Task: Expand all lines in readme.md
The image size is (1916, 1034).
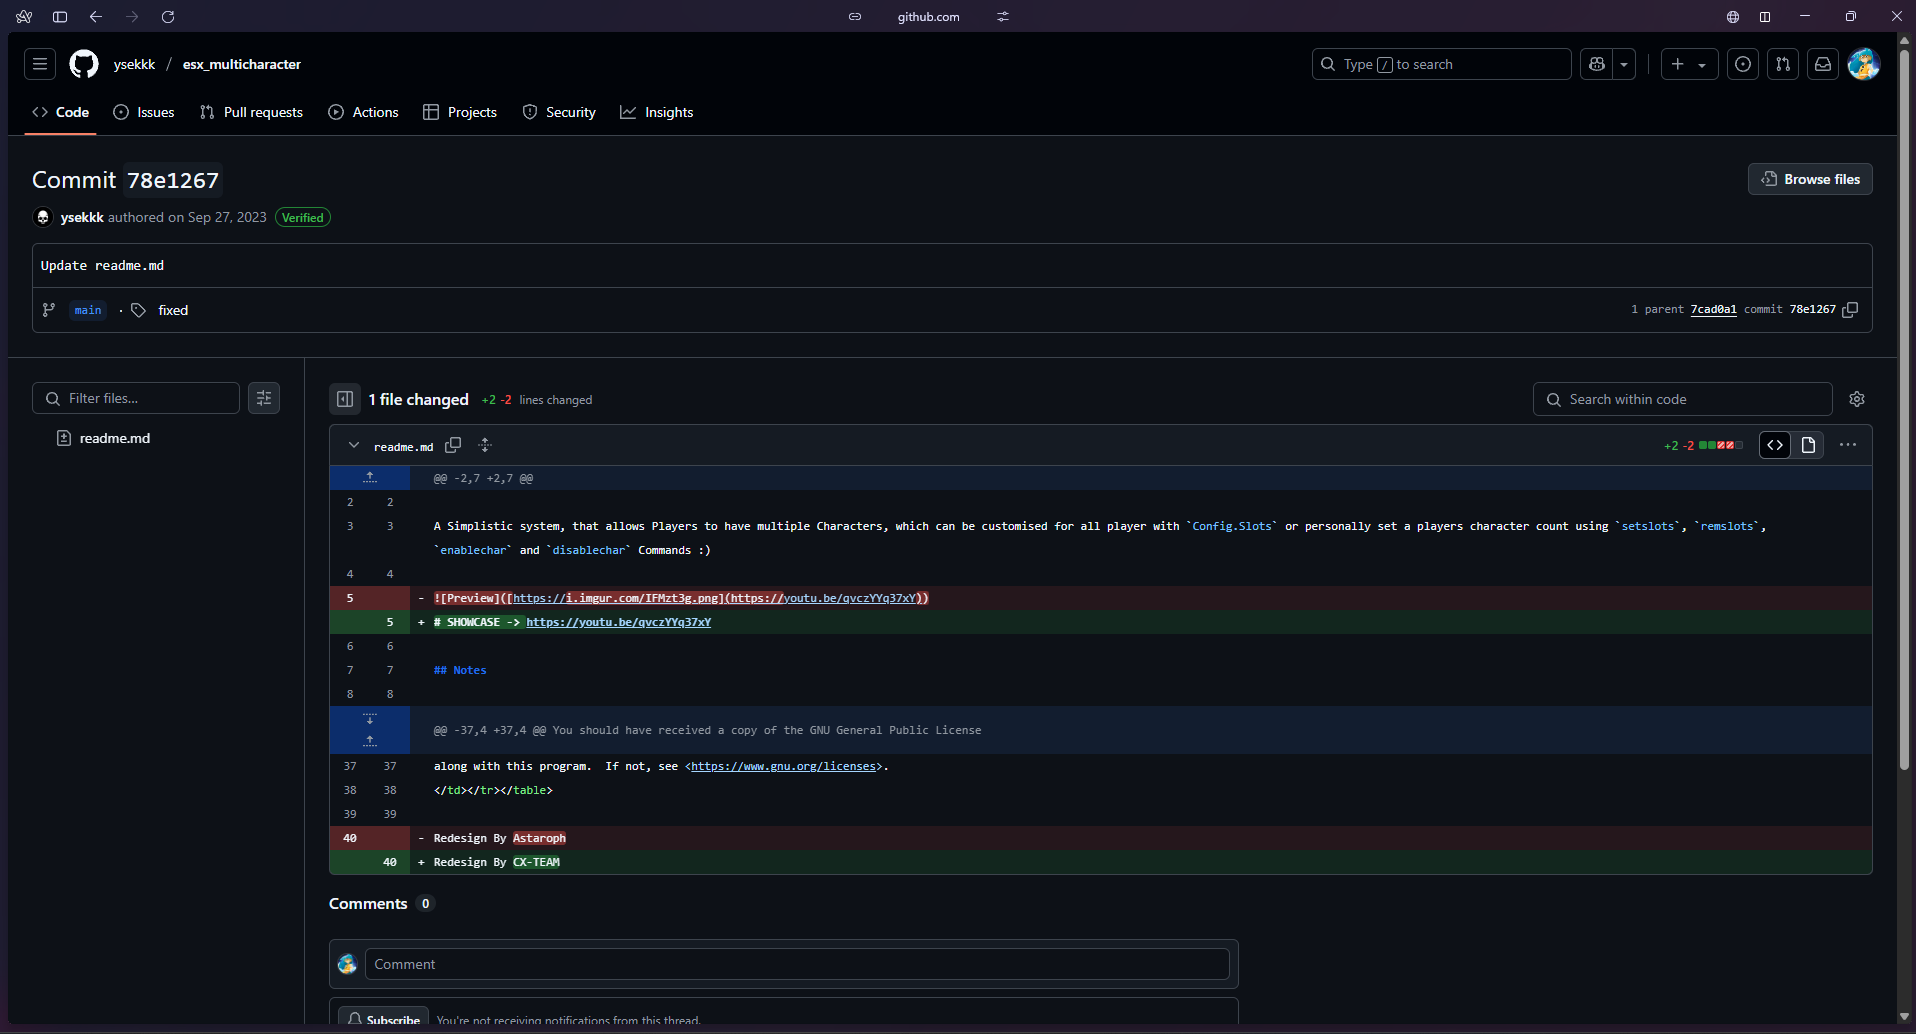Action: (x=485, y=445)
